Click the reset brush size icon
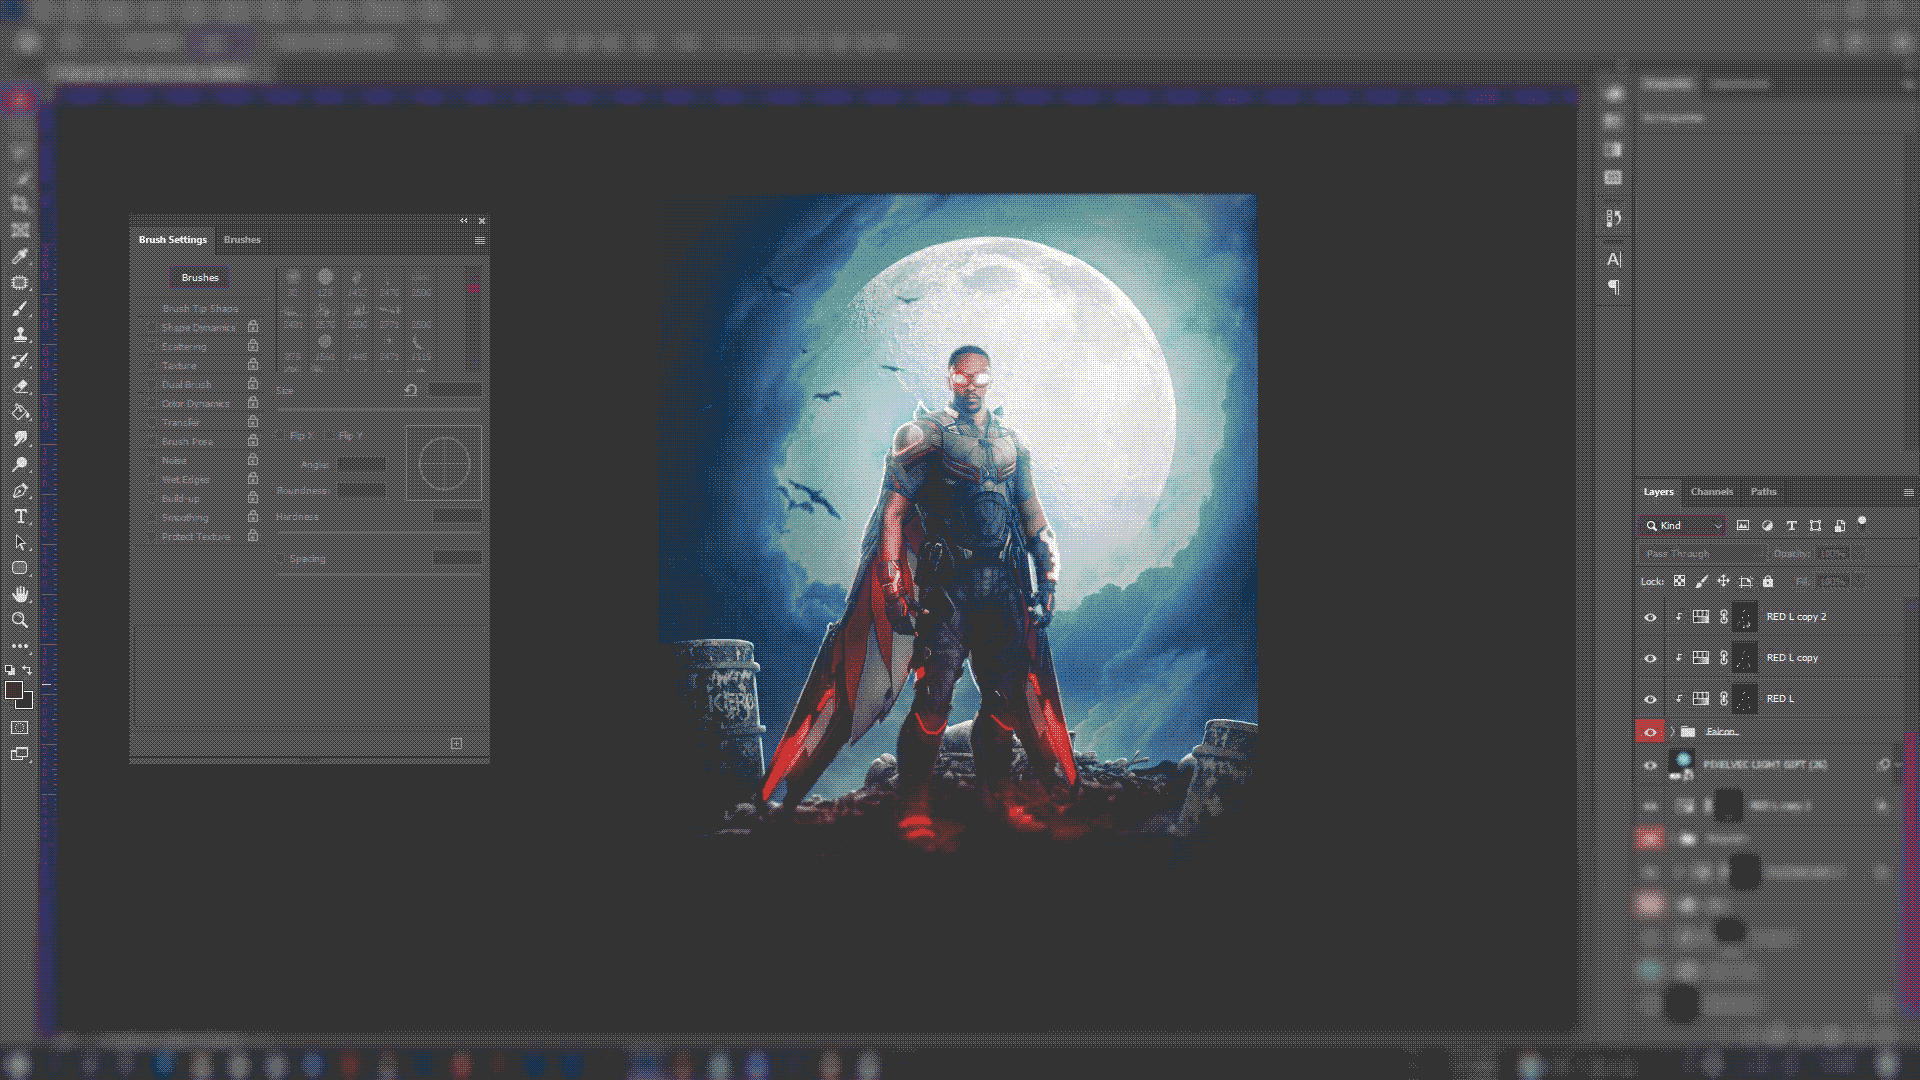This screenshot has height=1080, width=1920. 410,390
